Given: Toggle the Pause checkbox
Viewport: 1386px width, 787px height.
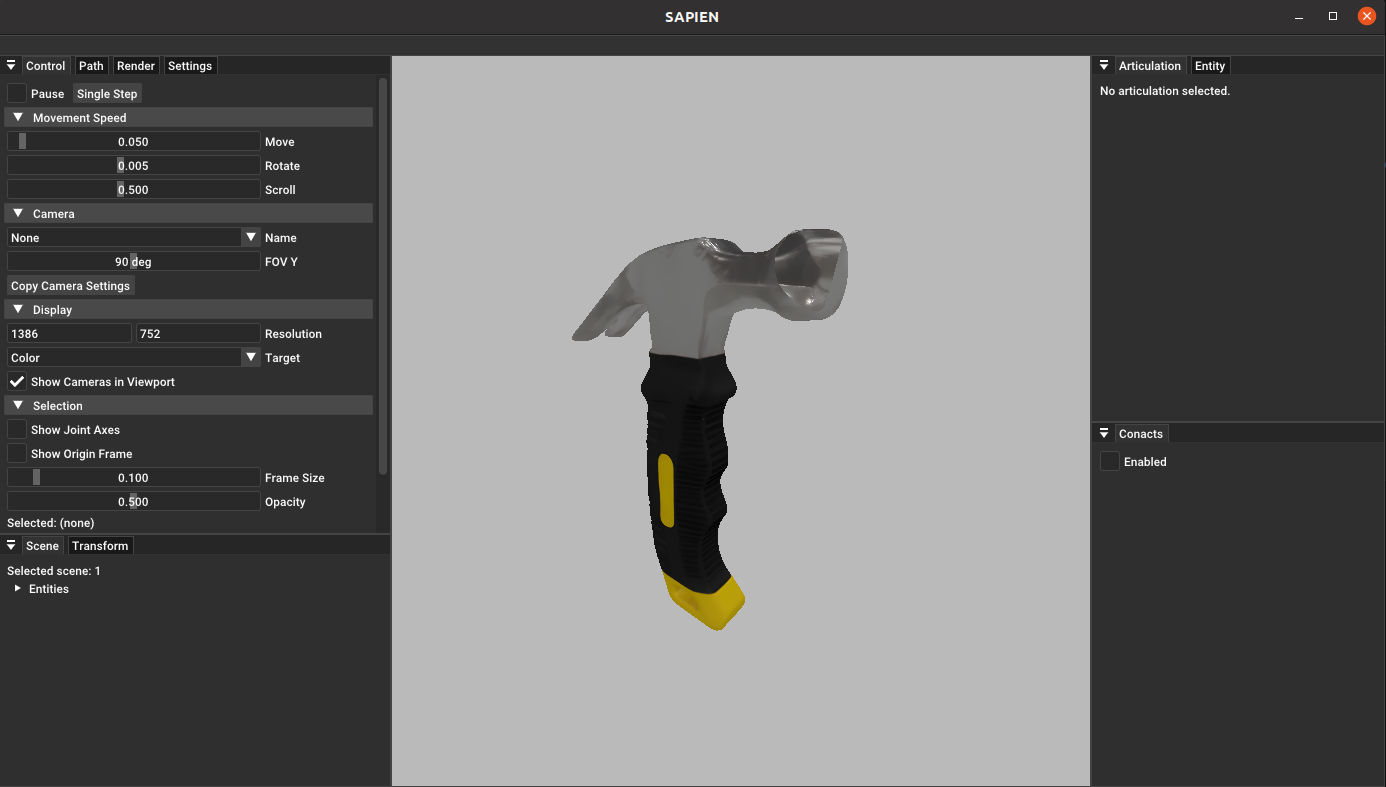Looking at the screenshot, I should [x=17, y=93].
